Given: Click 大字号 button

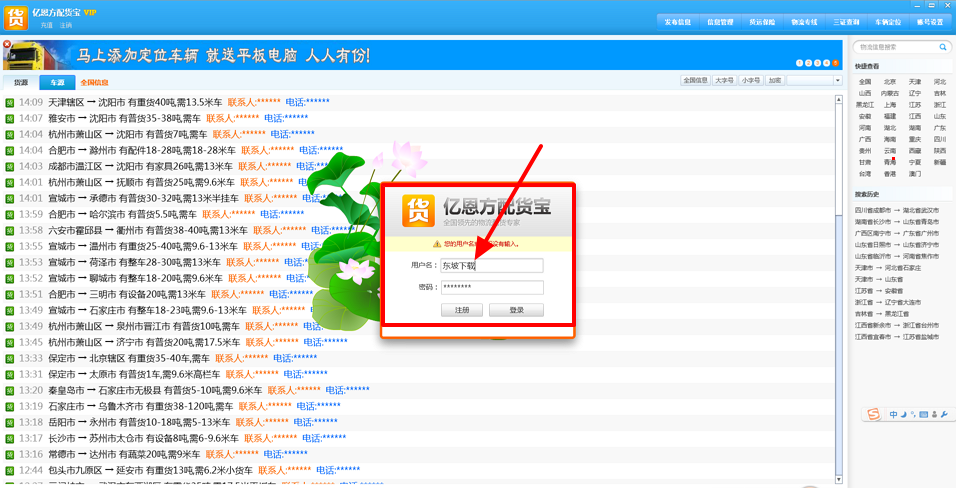Looking at the screenshot, I should pos(724,81).
